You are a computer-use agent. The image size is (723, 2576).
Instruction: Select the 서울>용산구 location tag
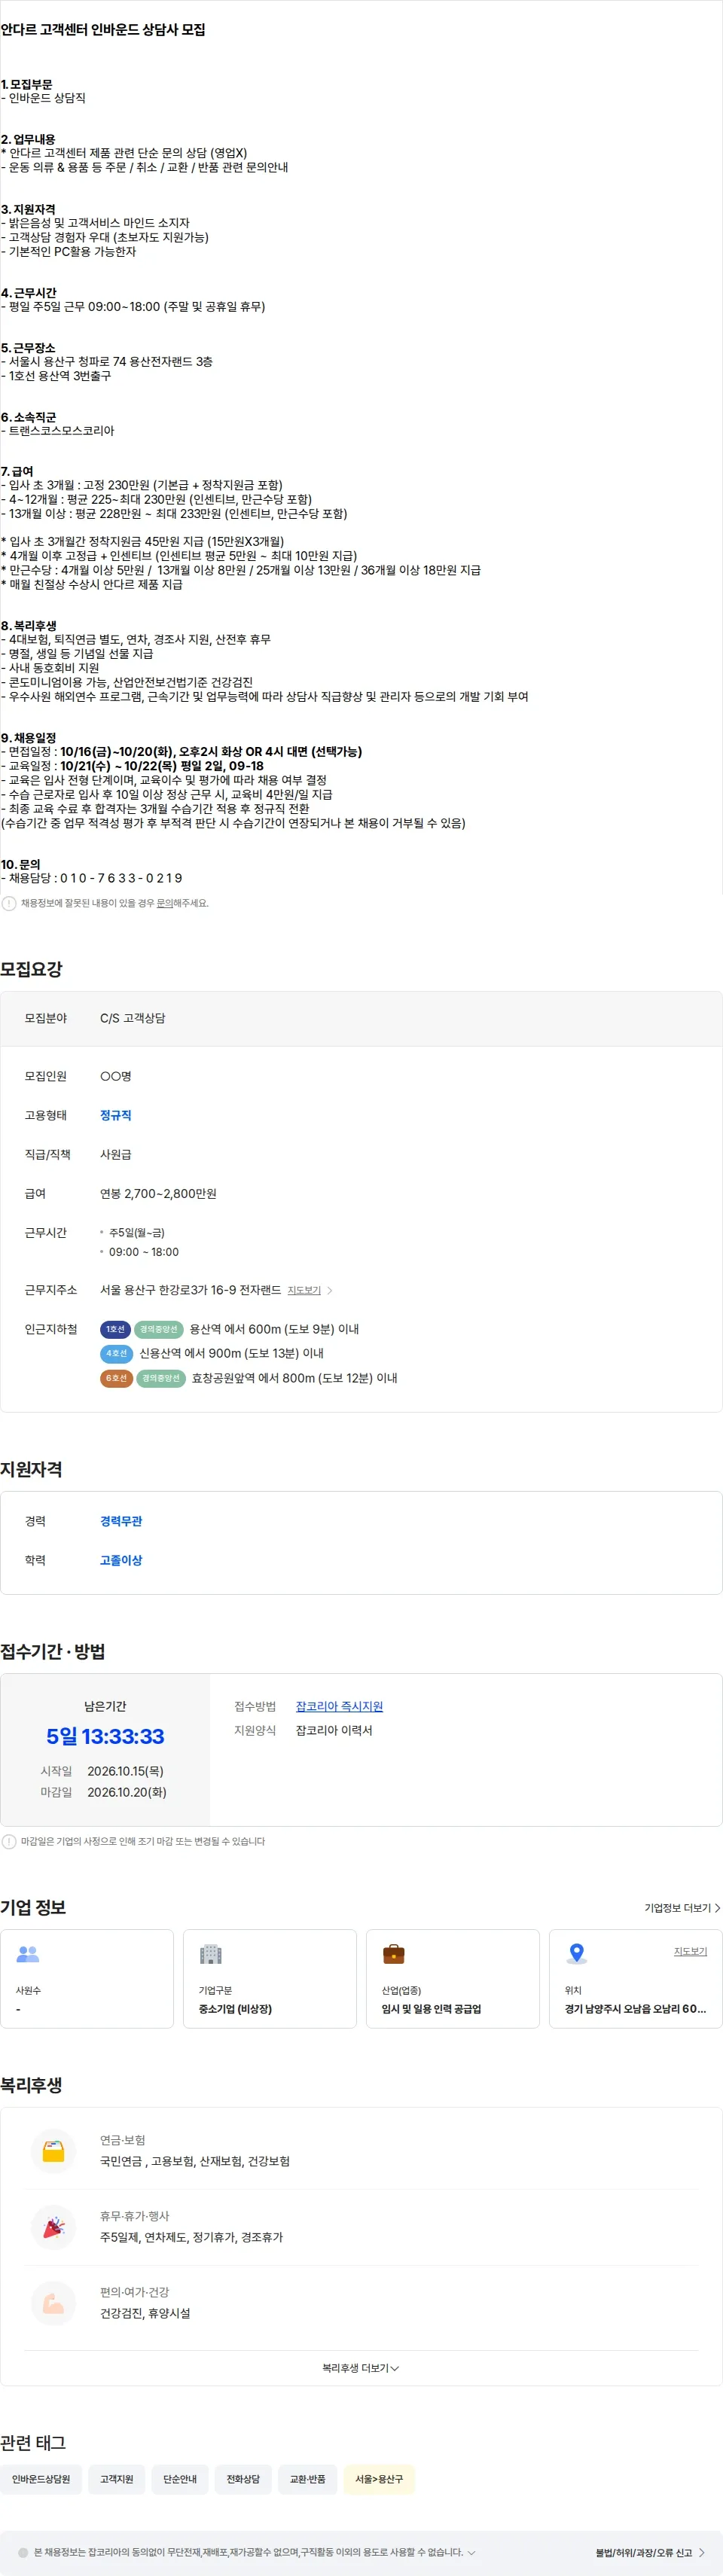379,2479
